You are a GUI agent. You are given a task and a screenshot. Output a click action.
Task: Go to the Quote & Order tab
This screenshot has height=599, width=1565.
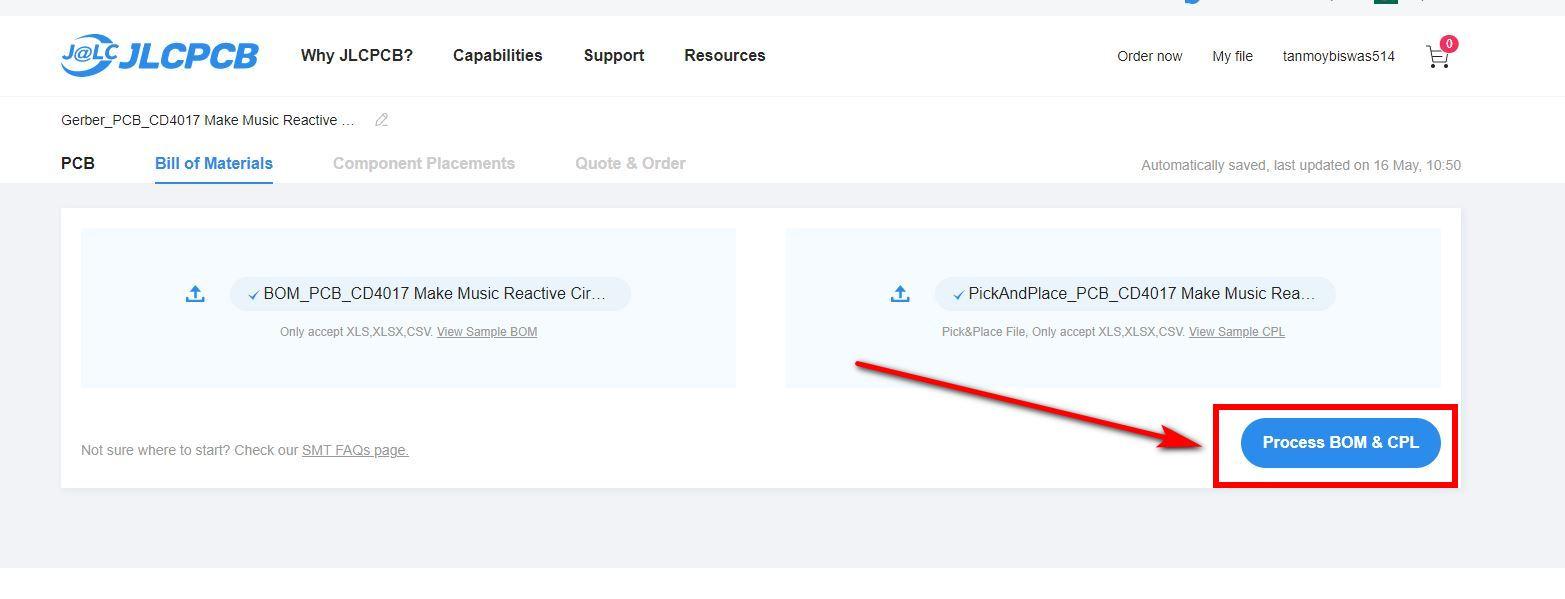click(630, 164)
